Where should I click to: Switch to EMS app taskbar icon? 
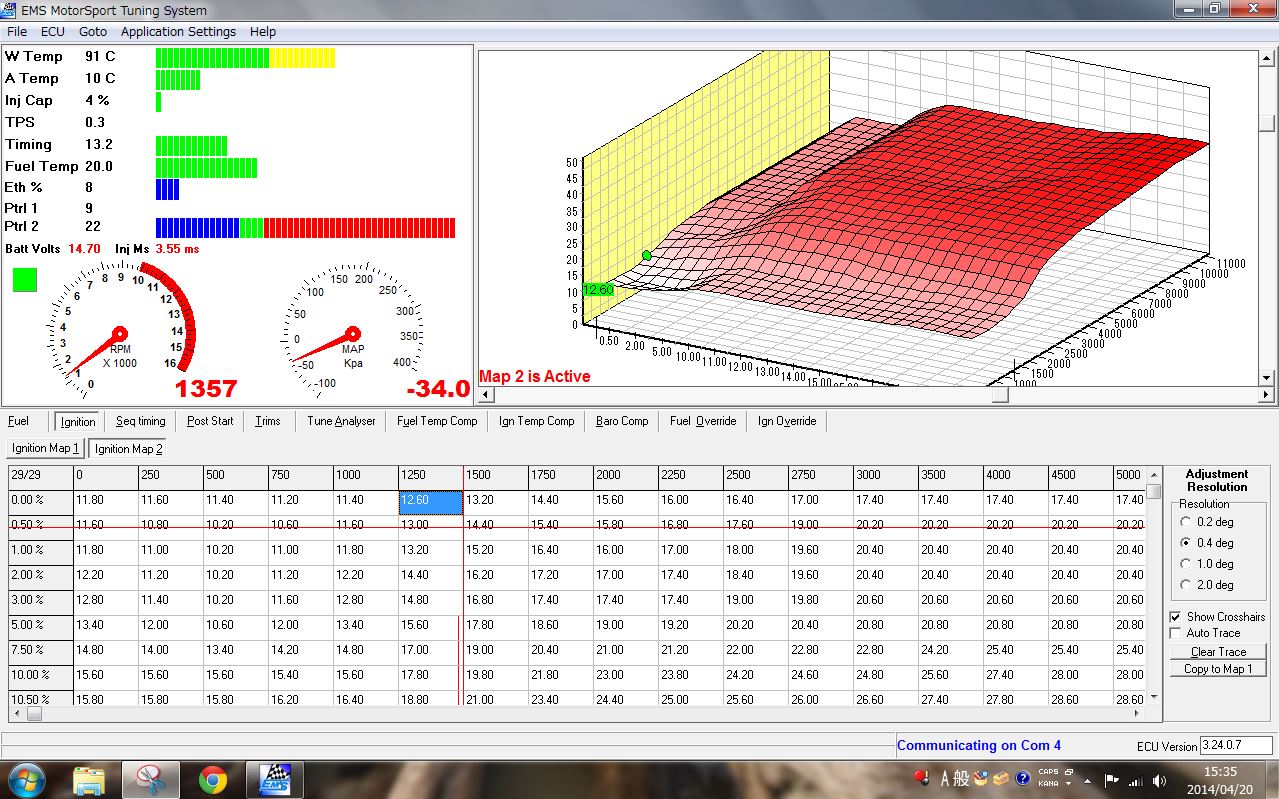pyautogui.click(x=274, y=779)
